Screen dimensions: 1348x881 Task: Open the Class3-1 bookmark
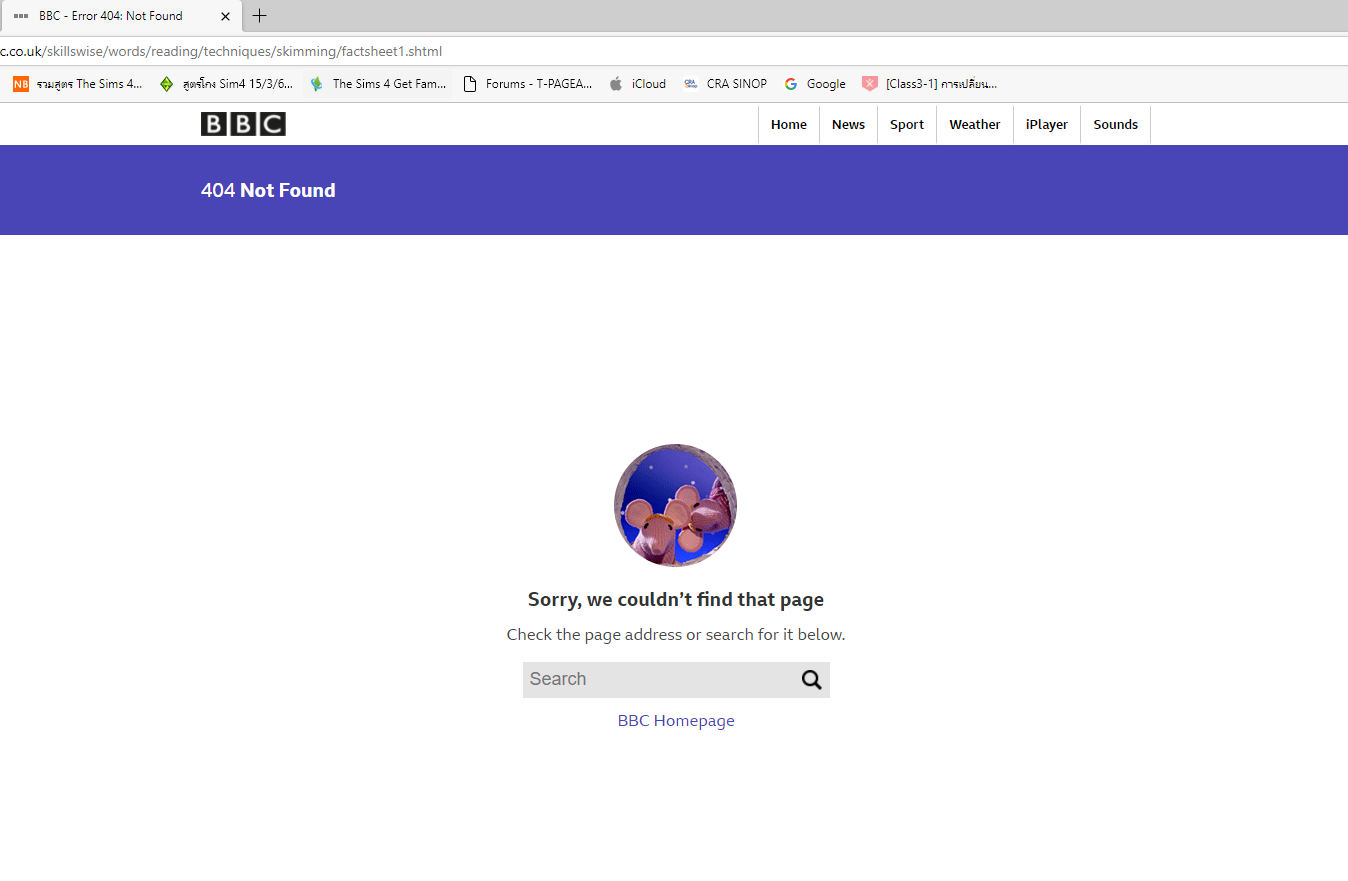pos(929,84)
